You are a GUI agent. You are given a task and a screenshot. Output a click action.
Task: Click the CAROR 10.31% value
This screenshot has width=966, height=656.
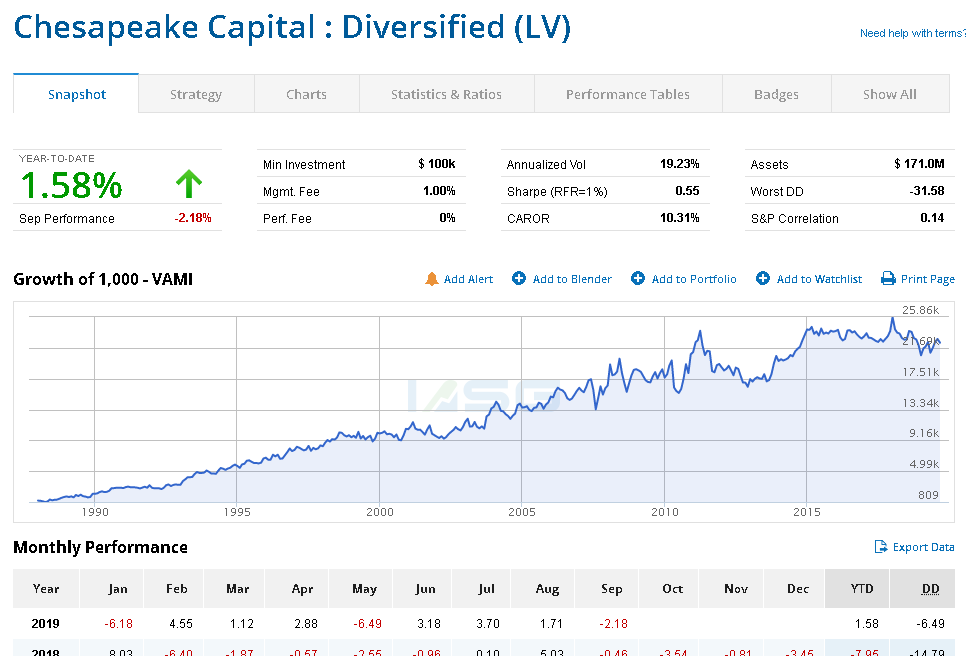coord(680,218)
